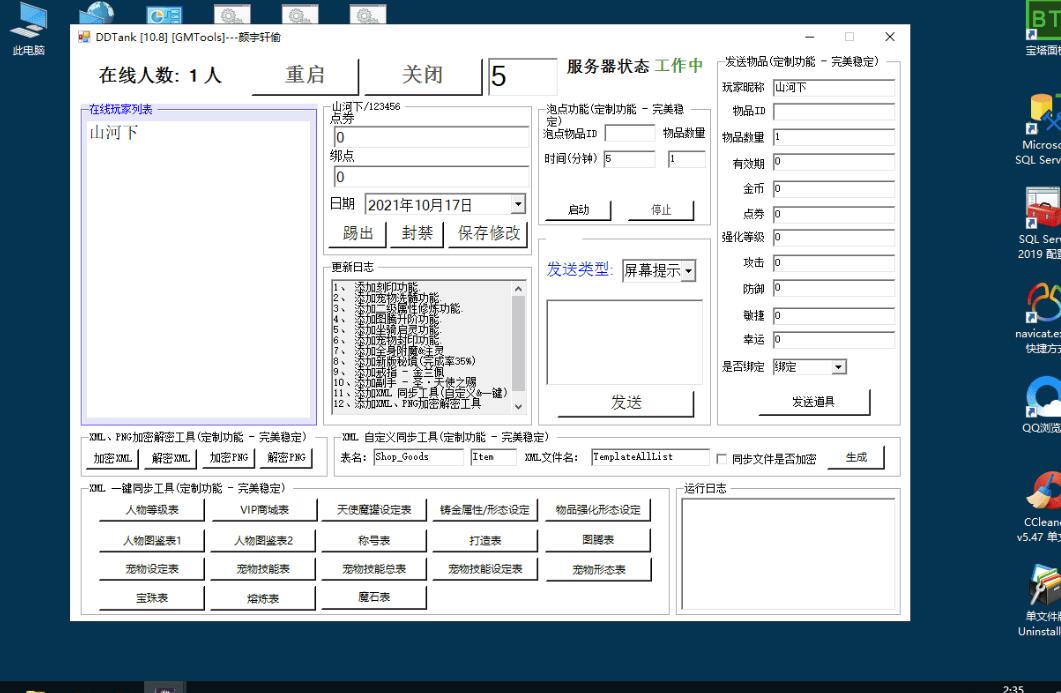The height and width of the screenshot is (693, 1061).
Task: Click the 重启 server restart button
Action: pyautogui.click(x=306, y=73)
